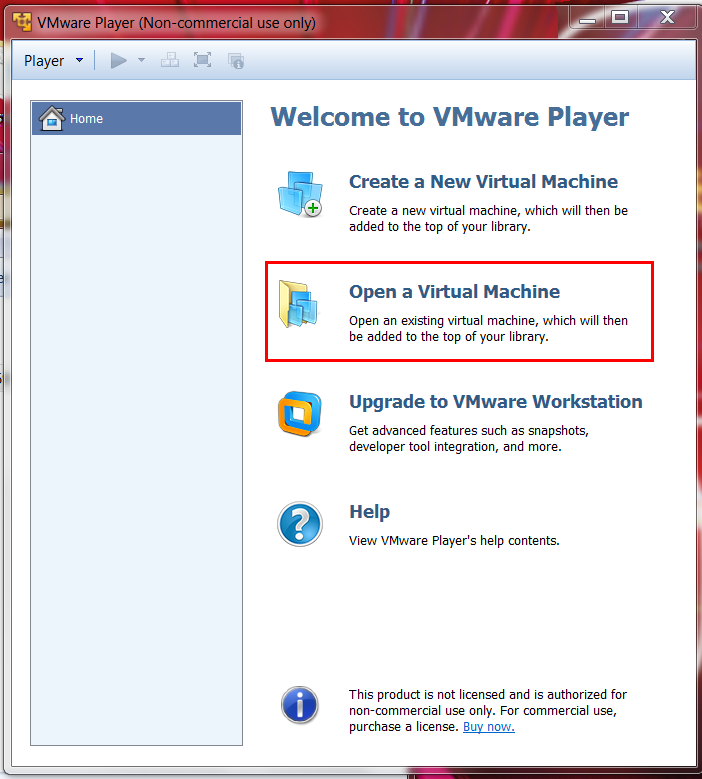Screen dimensions: 702x779
Task: Click the Help heading
Action: (370, 512)
